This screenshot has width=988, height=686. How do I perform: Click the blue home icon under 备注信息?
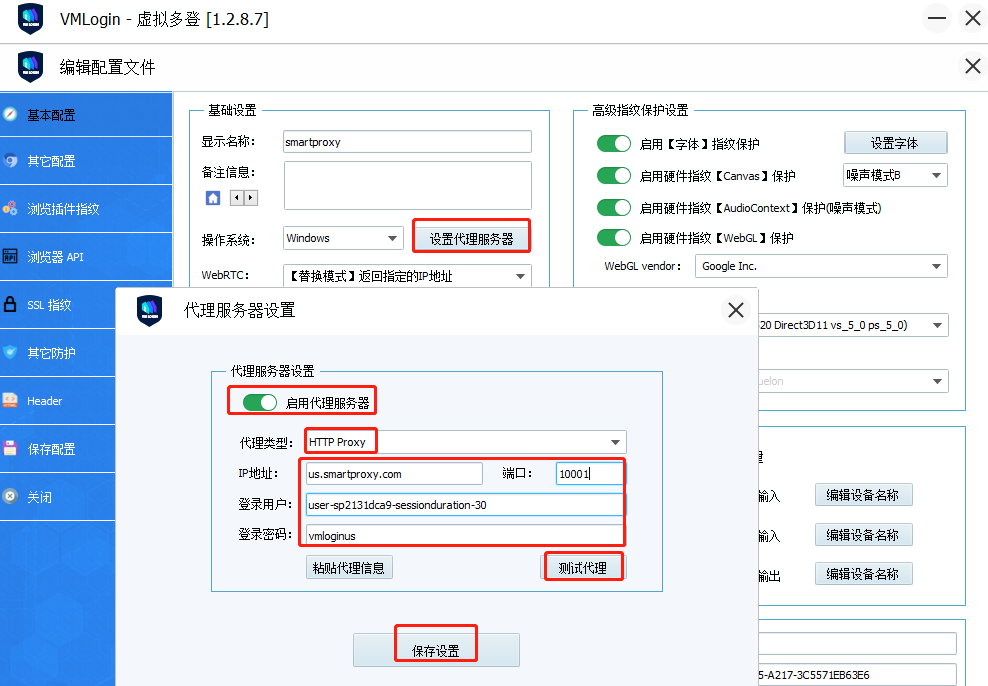click(x=213, y=198)
